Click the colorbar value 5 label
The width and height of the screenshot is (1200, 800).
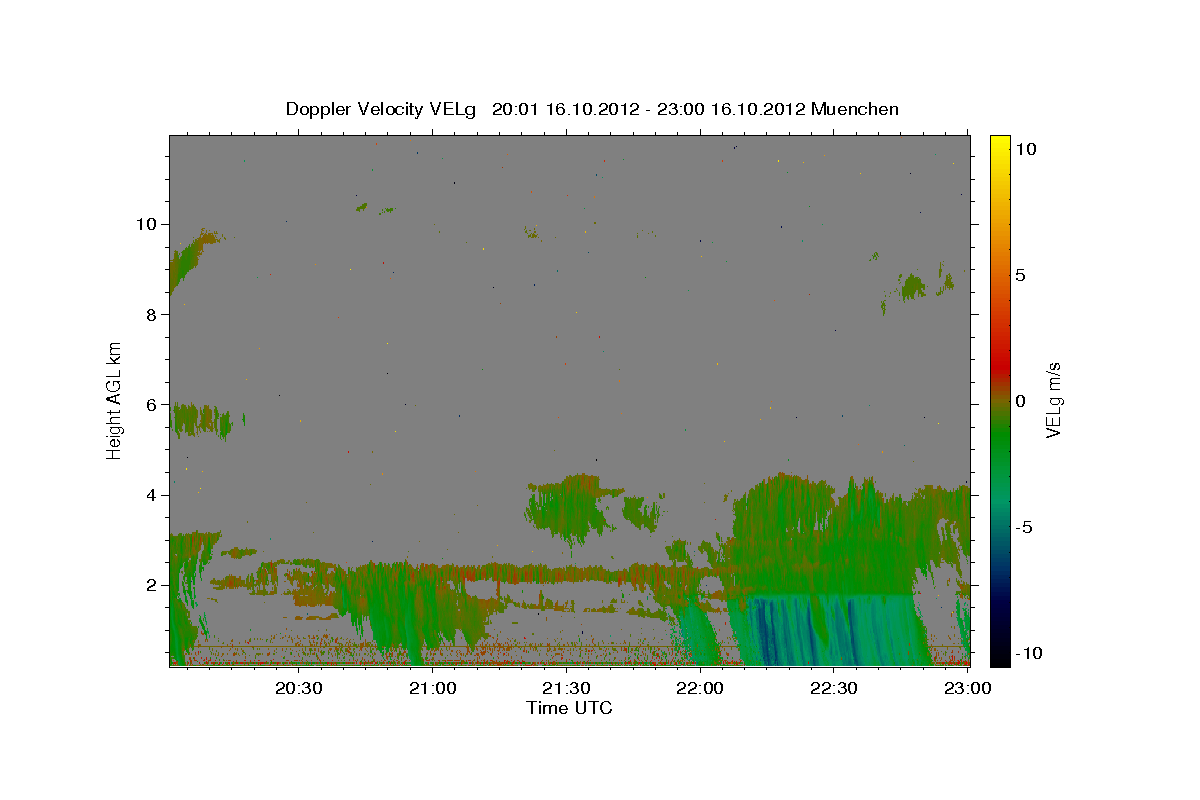point(1020,275)
